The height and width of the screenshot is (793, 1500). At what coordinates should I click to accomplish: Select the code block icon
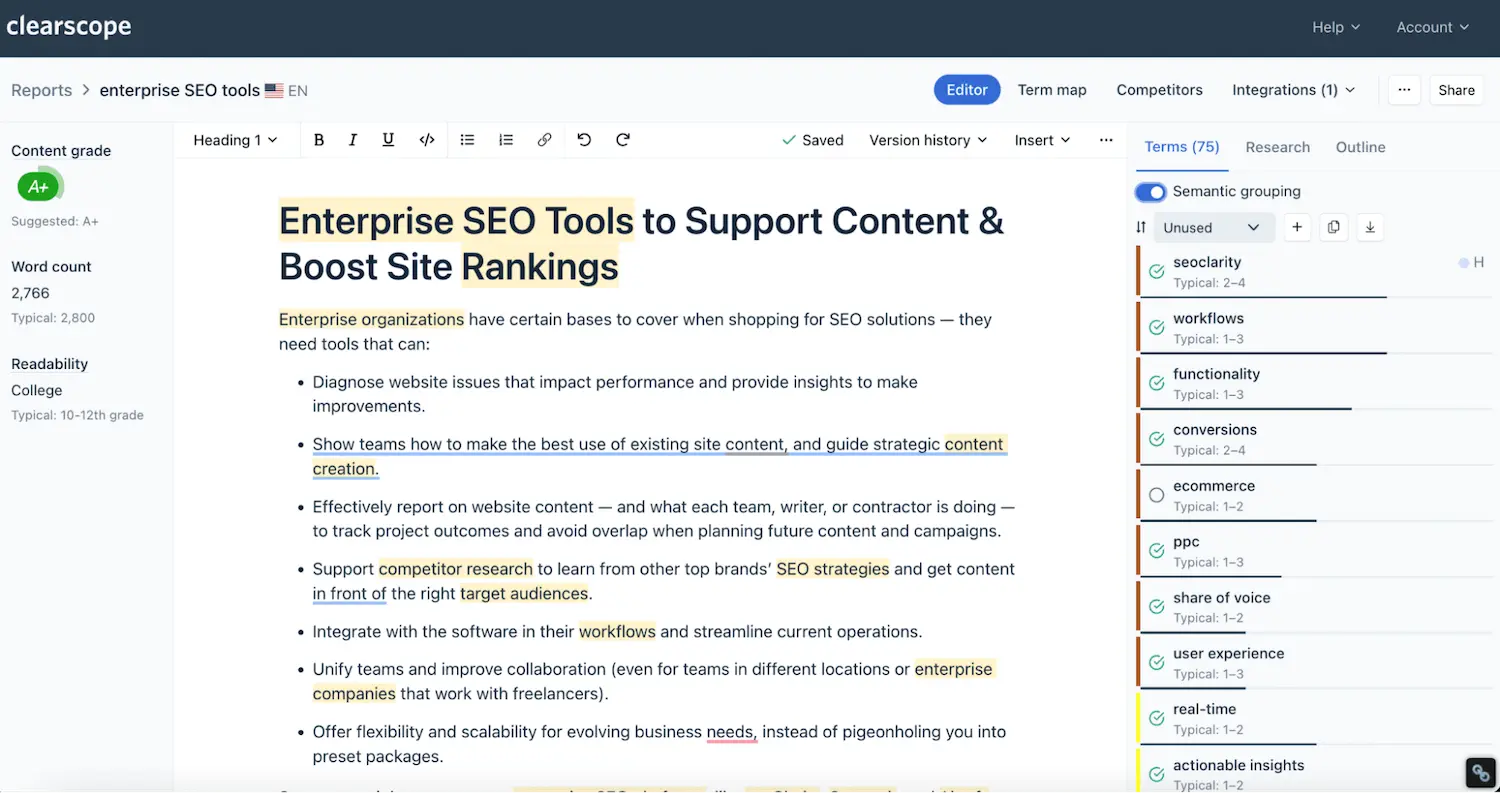pyautogui.click(x=427, y=140)
